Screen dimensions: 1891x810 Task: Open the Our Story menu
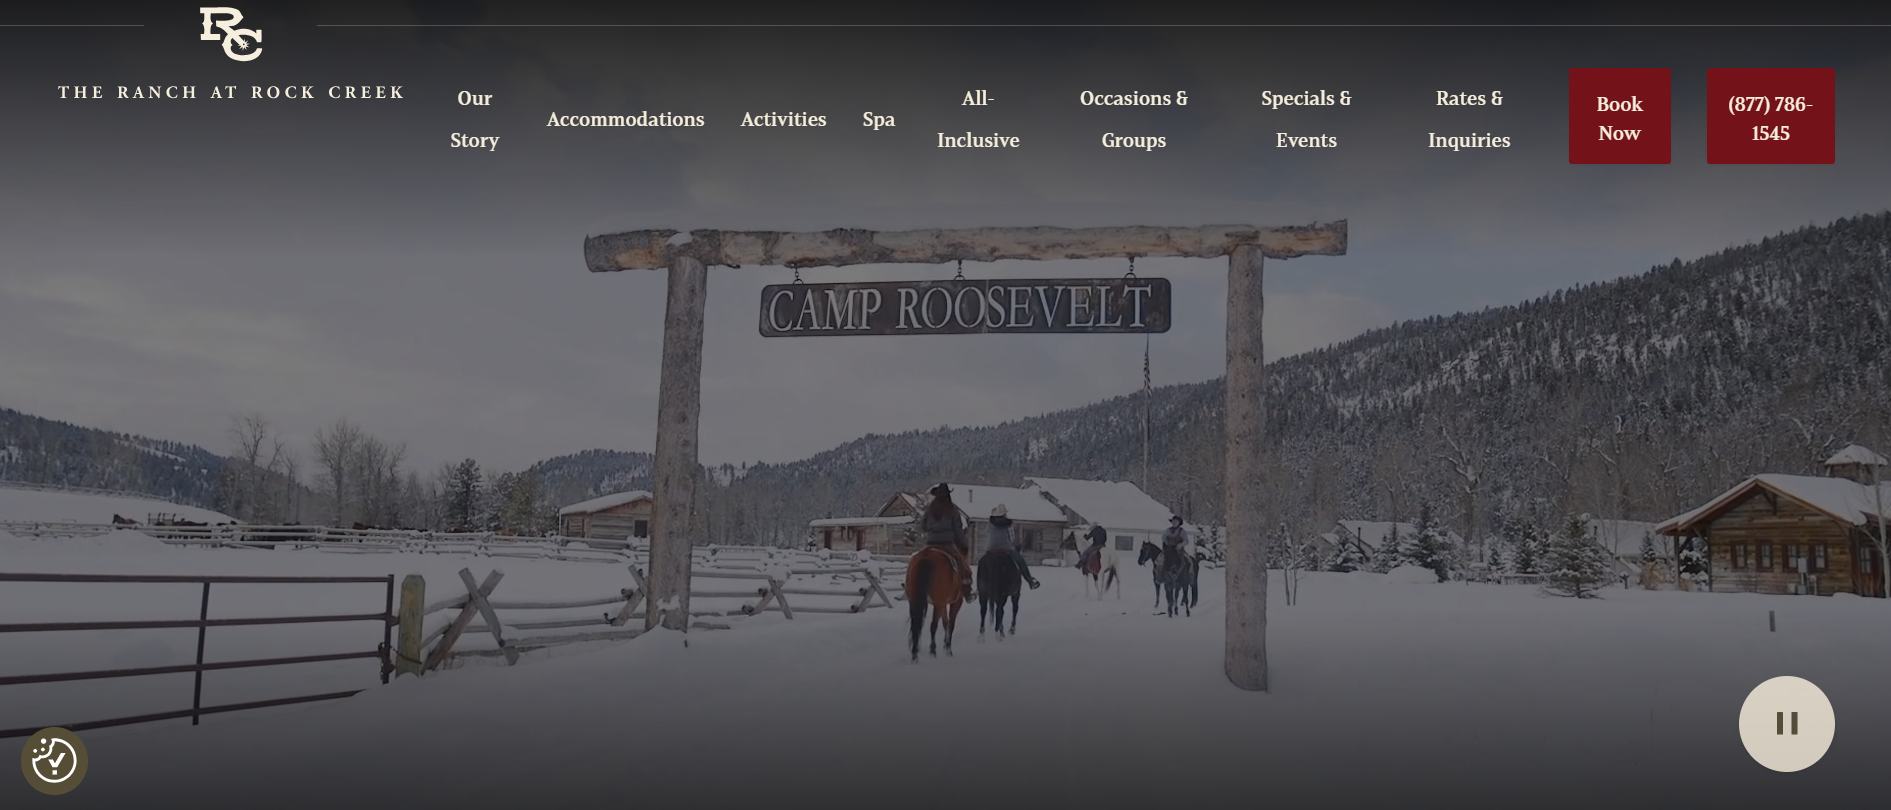[x=474, y=119]
